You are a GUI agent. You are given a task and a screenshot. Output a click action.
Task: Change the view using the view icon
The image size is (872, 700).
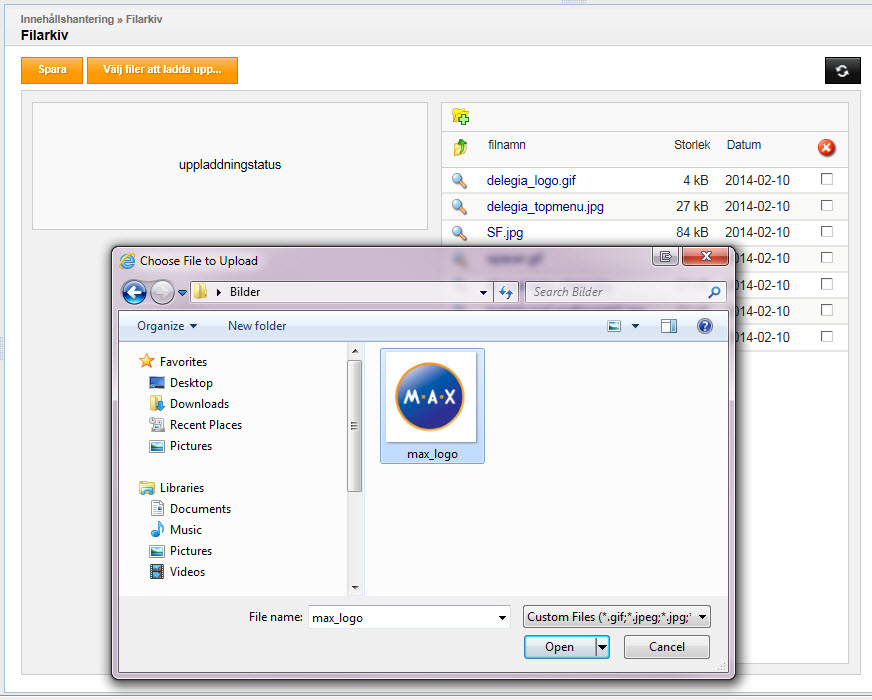[x=614, y=326]
